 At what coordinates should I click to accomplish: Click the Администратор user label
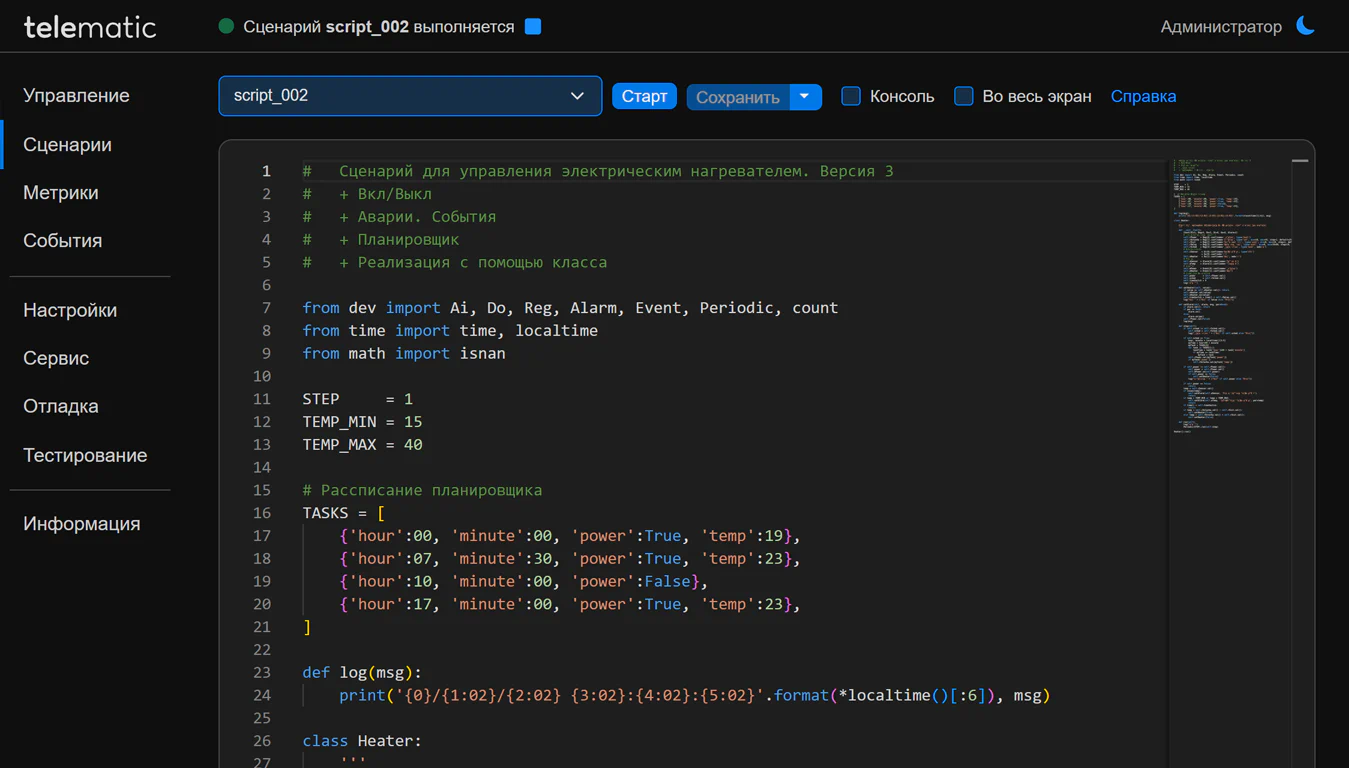coord(1221,27)
